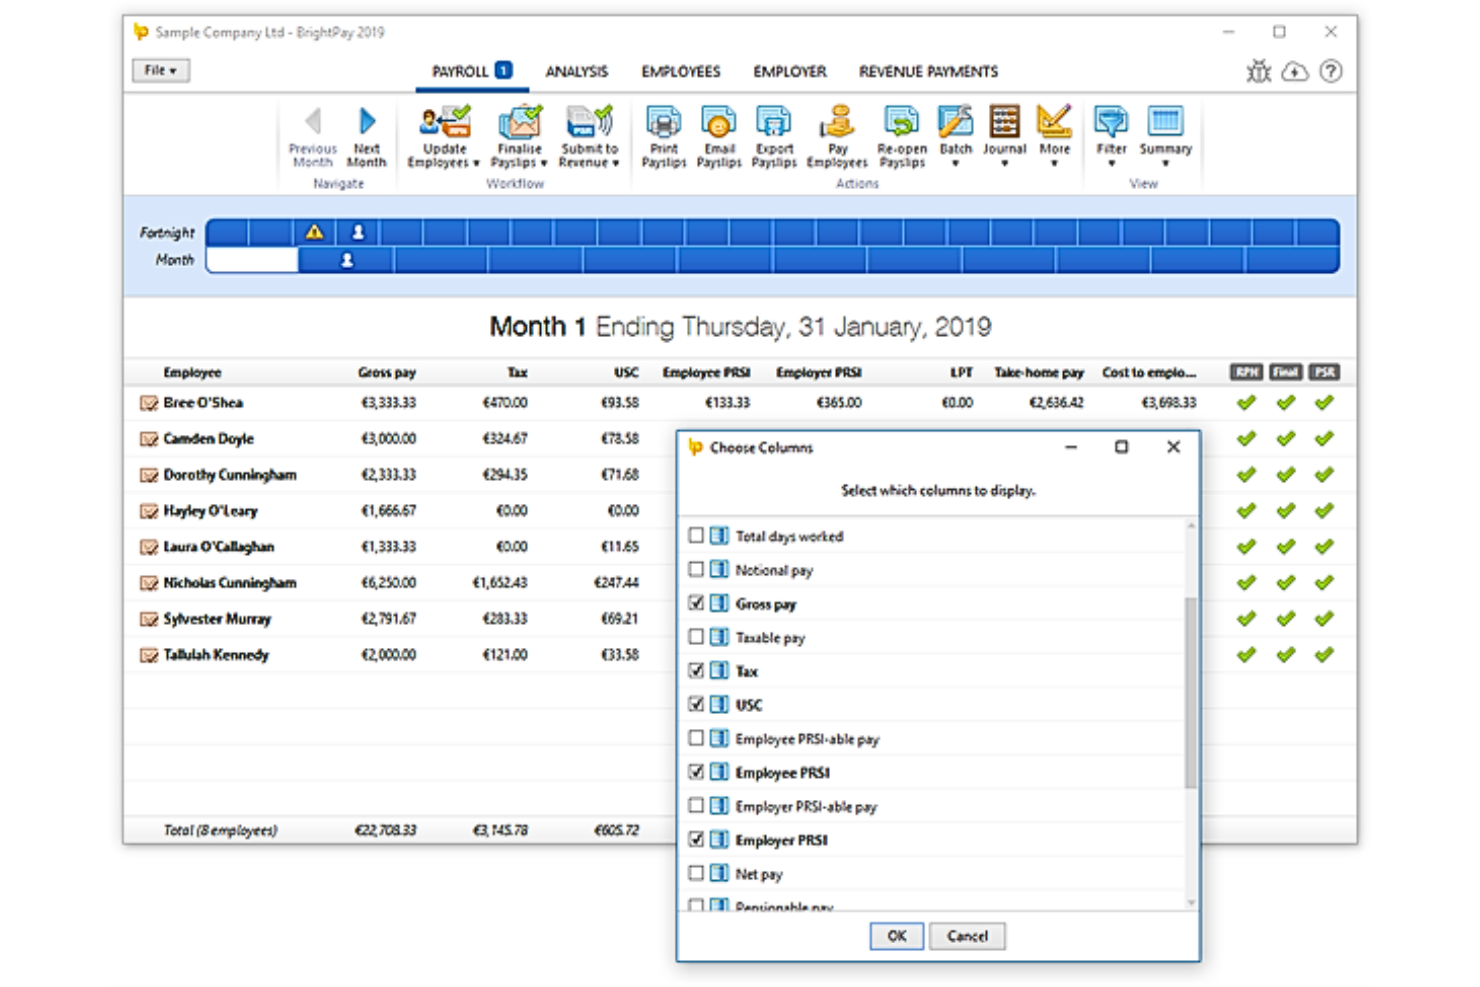Open More actions tool

click(1054, 135)
